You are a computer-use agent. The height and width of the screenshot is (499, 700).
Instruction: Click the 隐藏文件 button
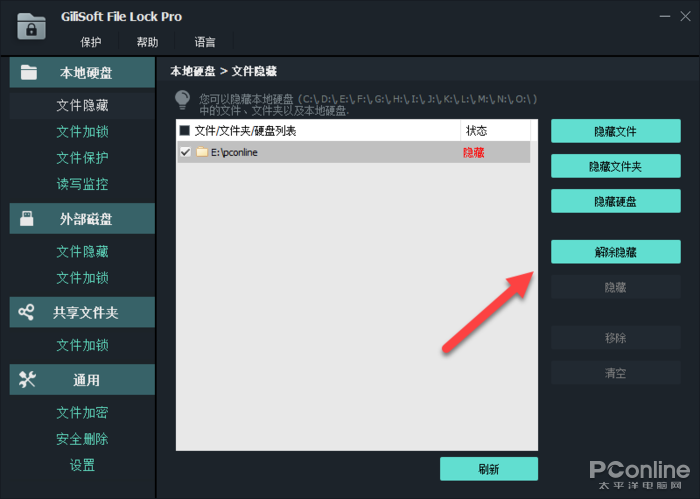click(615, 132)
